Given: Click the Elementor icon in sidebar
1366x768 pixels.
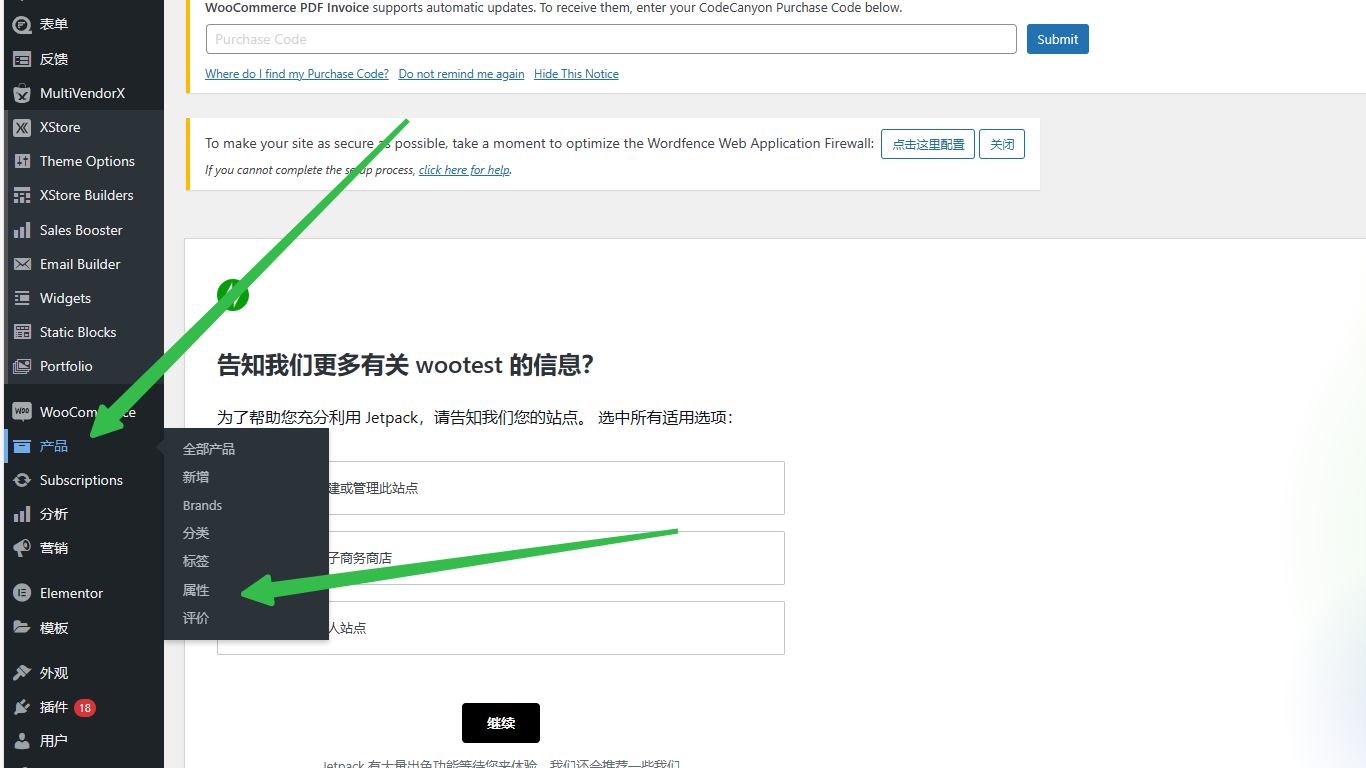Looking at the screenshot, I should (x=22, y=593).
